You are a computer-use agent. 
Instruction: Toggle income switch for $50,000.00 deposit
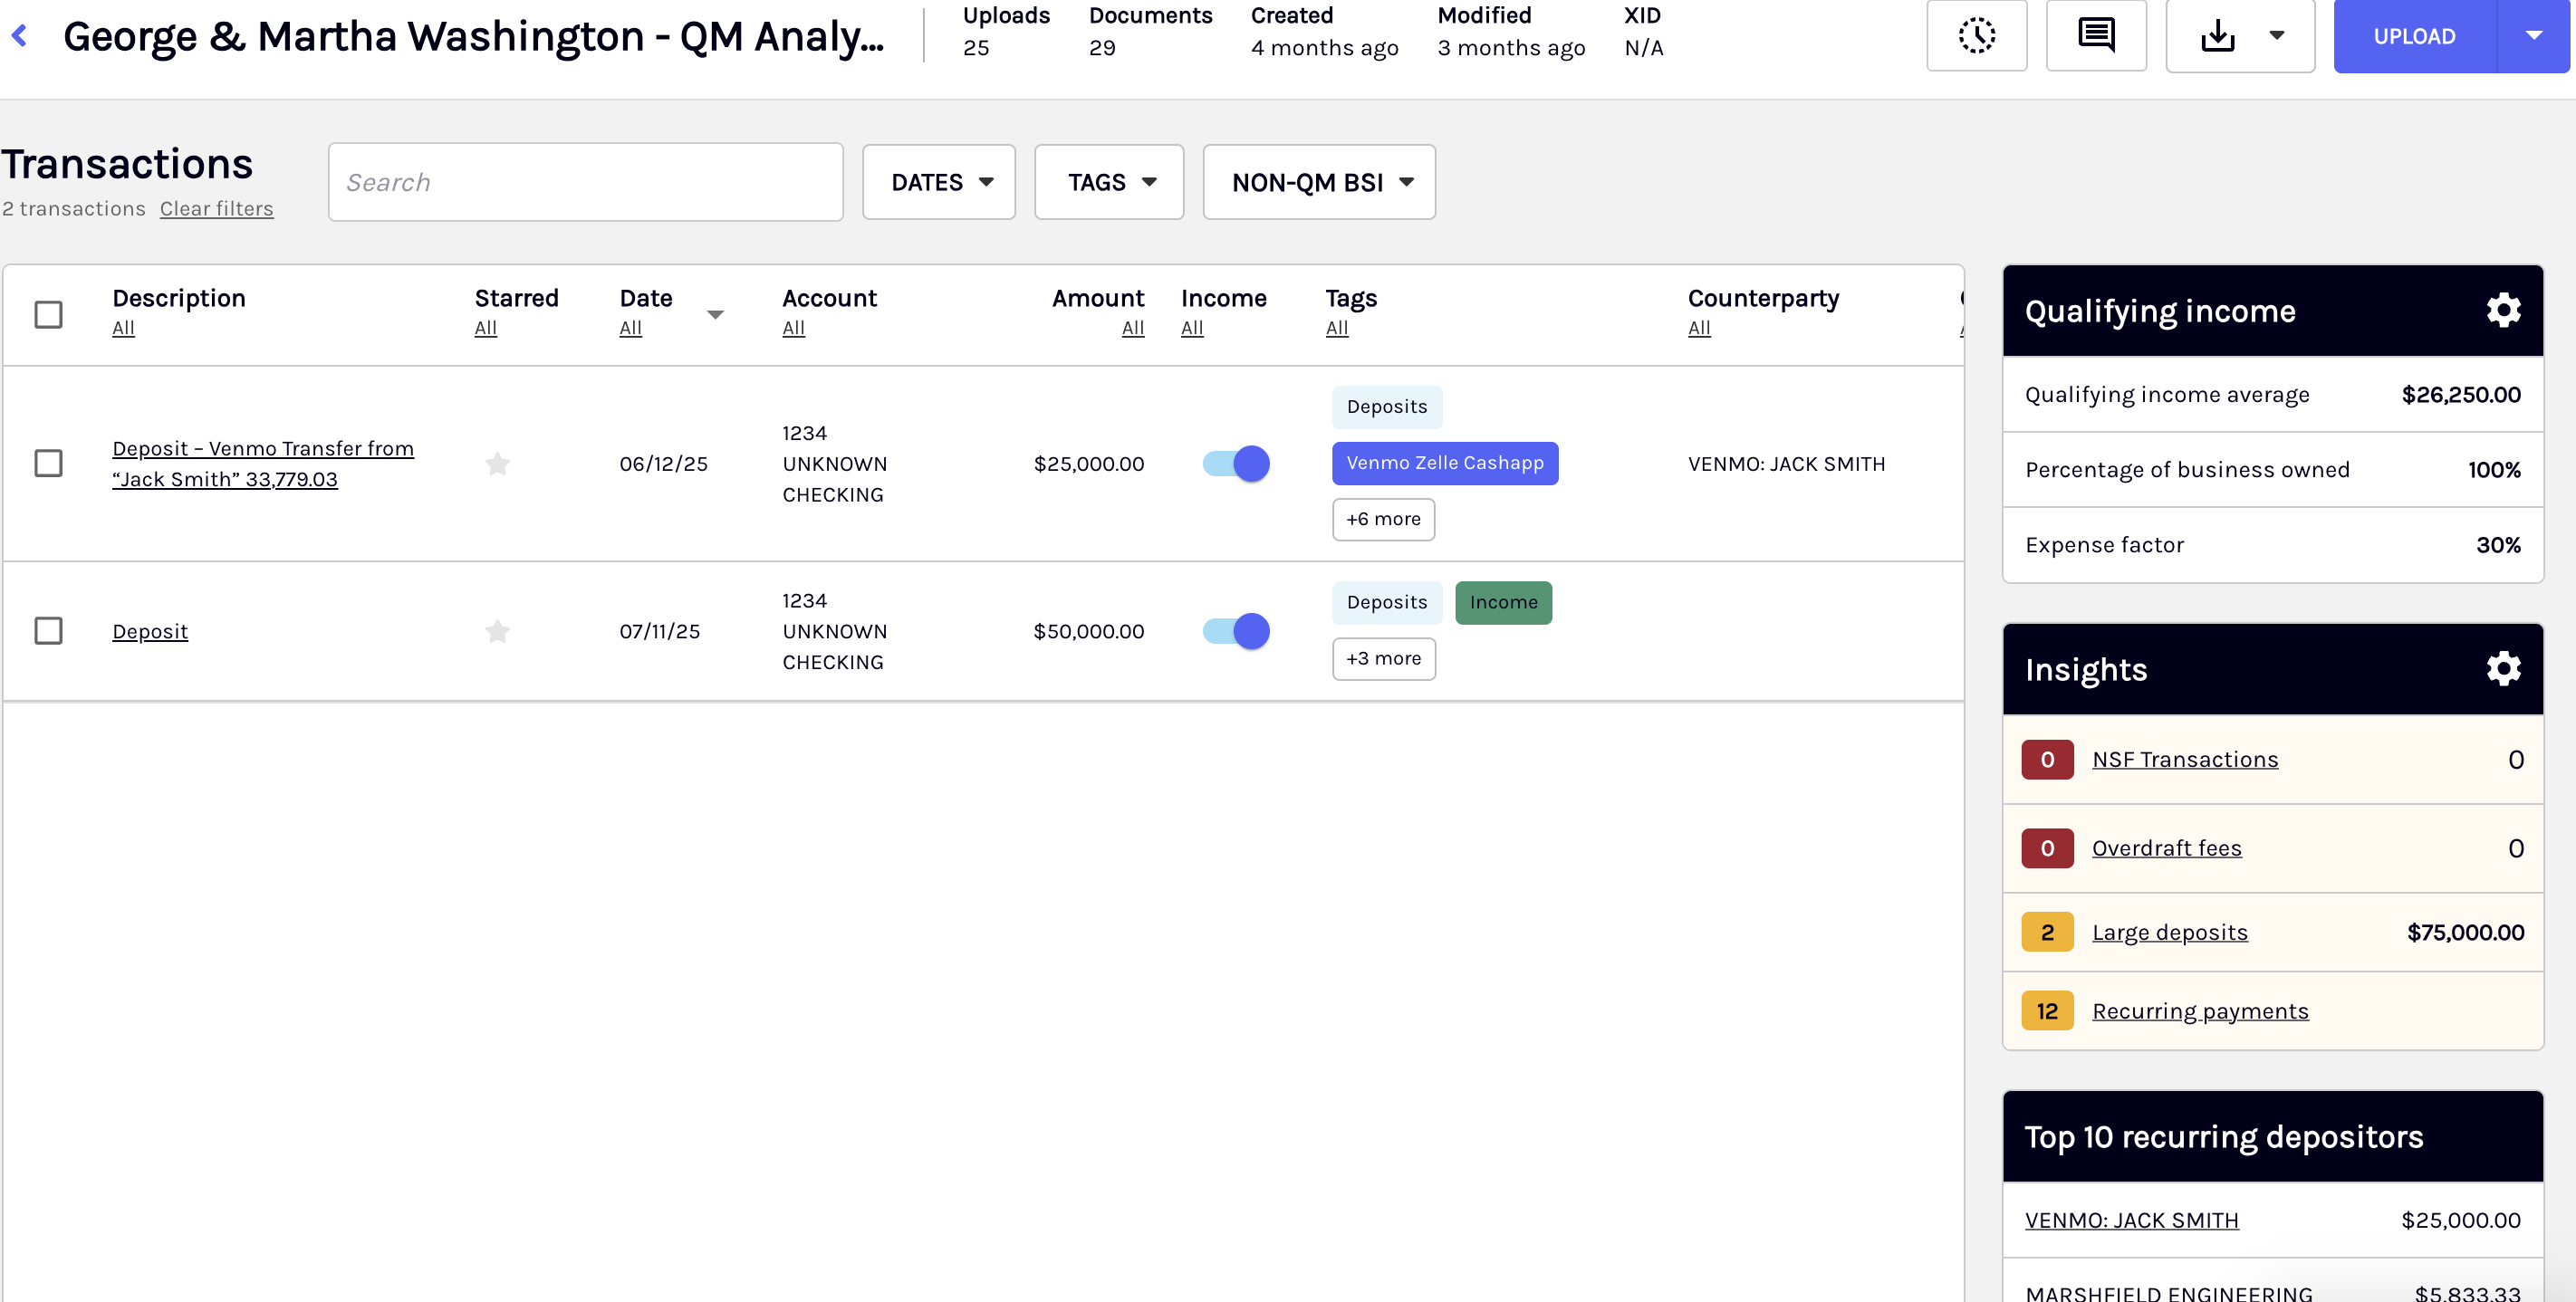click(x=1236, y=631)
